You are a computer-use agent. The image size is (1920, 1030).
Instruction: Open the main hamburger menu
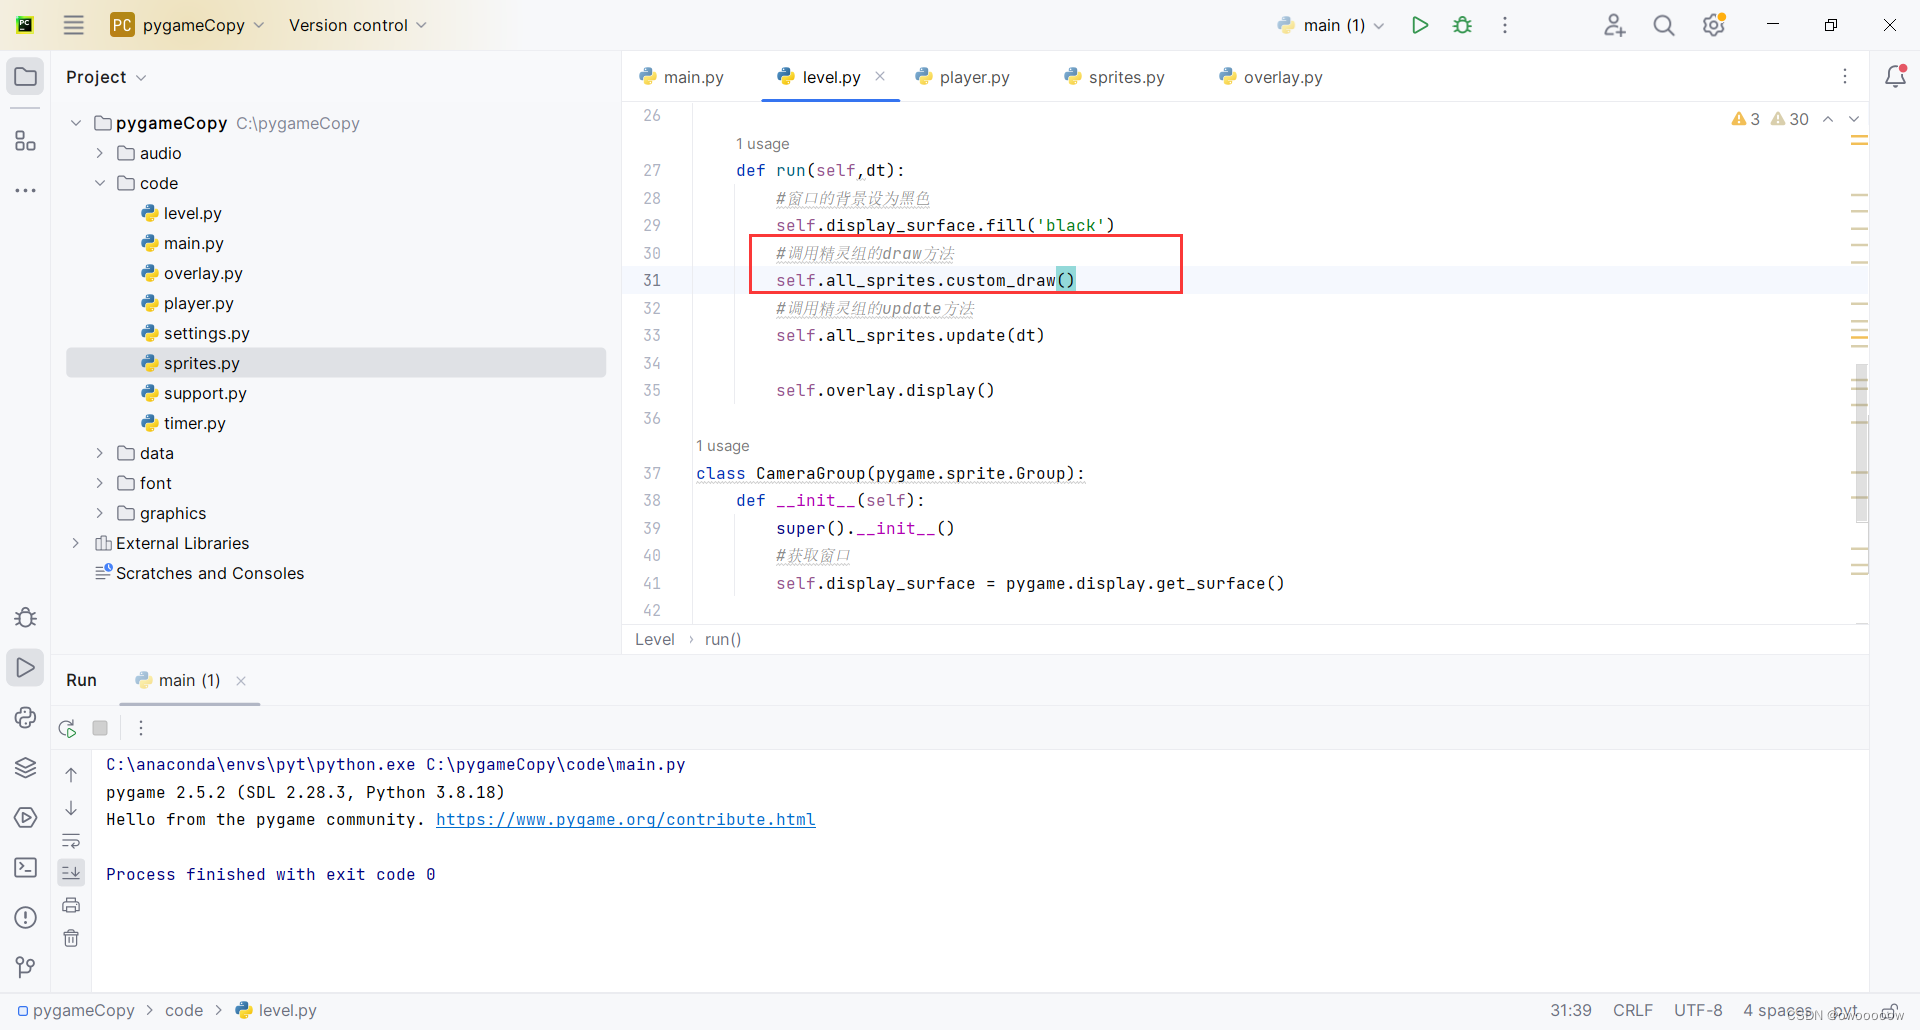[x=73, y=25]
